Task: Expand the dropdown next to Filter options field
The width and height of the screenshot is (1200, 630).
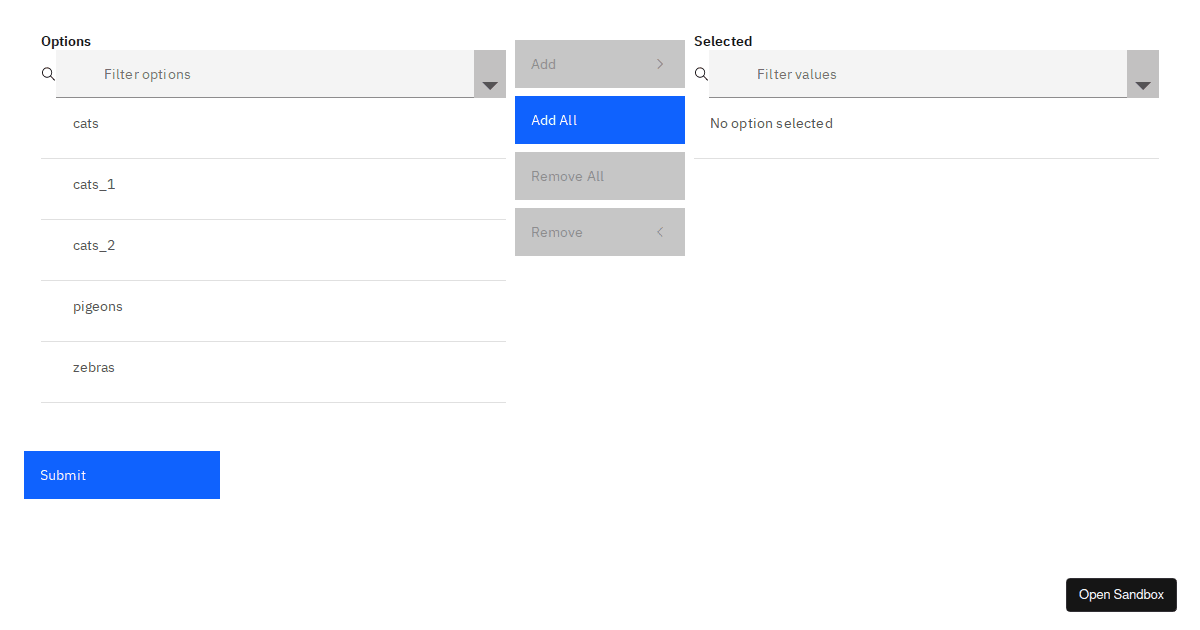Action: [489, 87]
